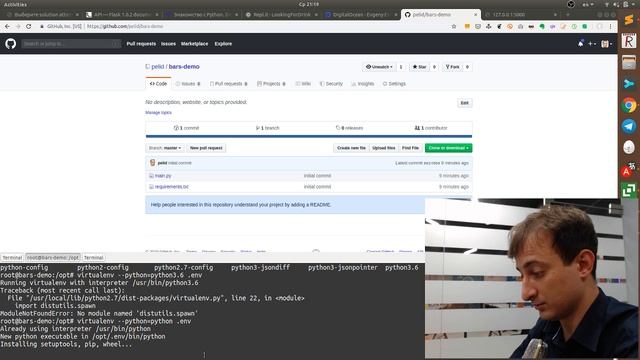Click New pull request button

click(x=206, y=148)
